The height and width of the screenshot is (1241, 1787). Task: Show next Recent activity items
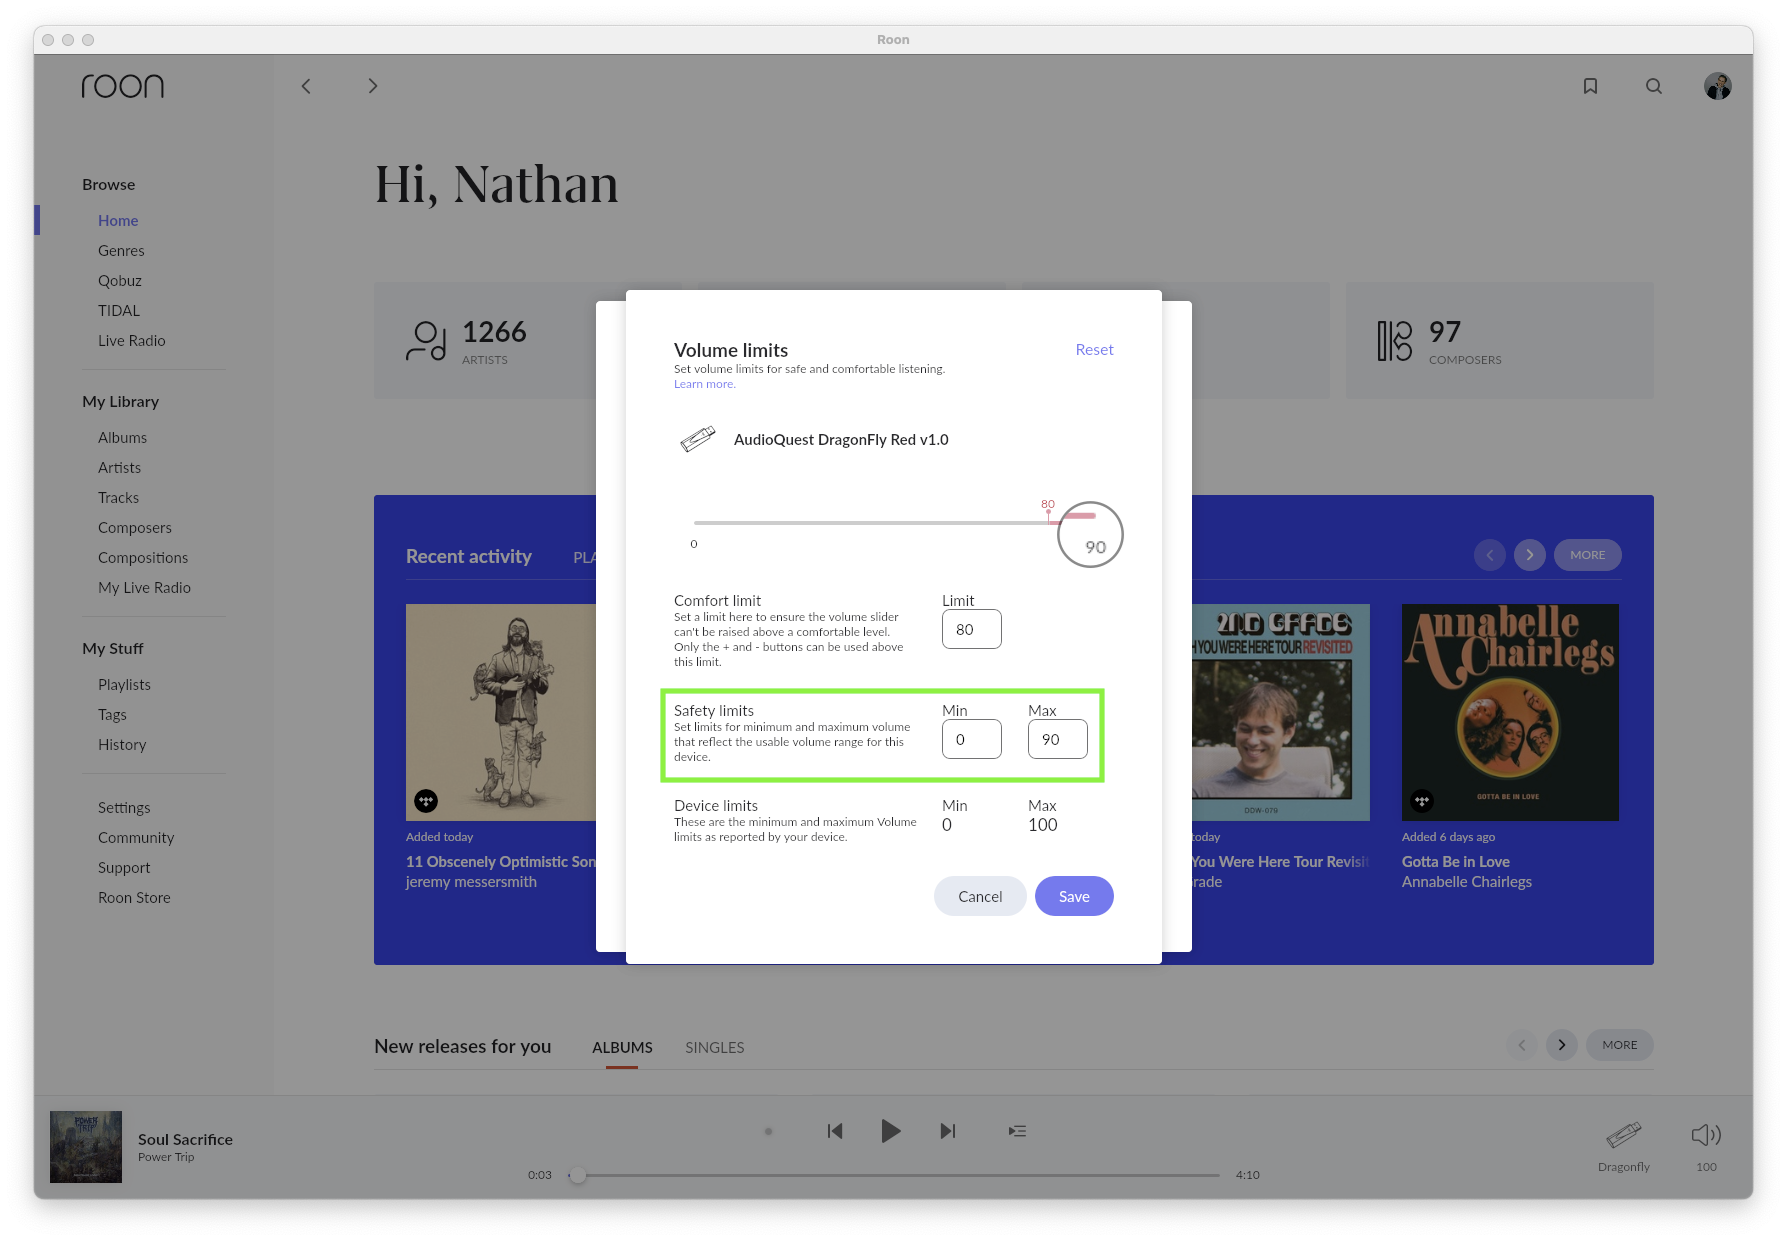click(x=1530, y=555)
